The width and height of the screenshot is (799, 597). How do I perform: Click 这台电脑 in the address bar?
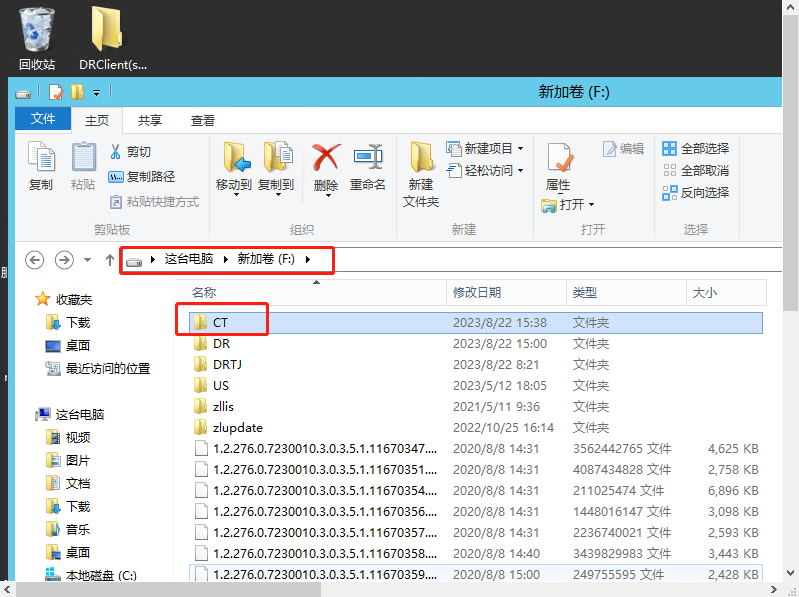pyautogui.click(x=189, y=259)
